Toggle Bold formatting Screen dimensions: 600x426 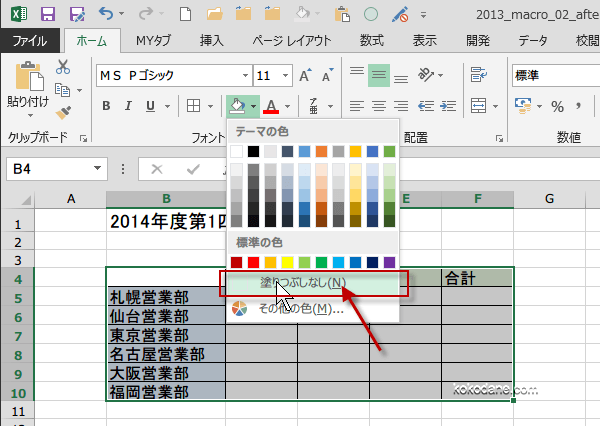click(x=105, y=106)
